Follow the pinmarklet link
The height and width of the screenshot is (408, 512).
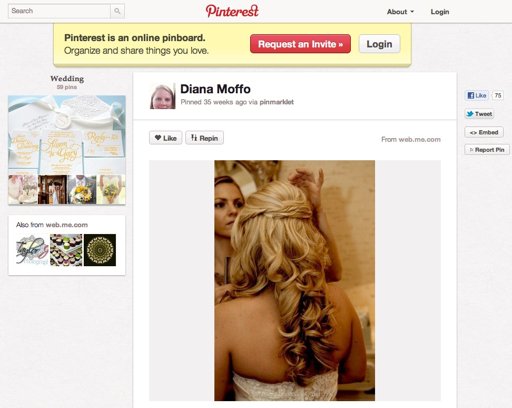click(277, 102)
